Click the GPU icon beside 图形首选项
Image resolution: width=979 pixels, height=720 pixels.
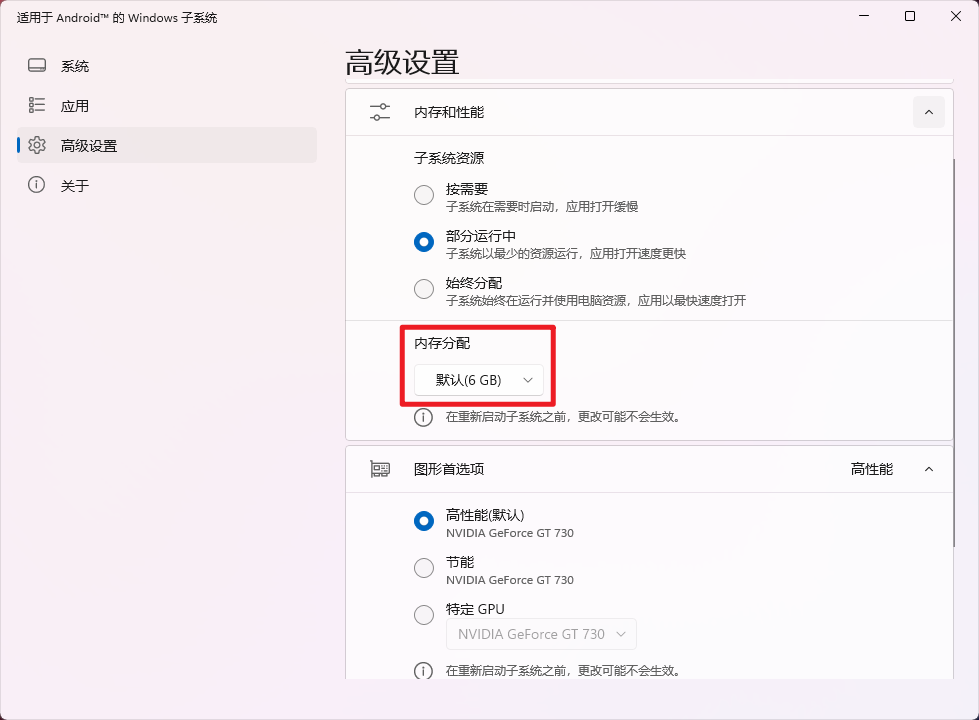coord(379,468)
